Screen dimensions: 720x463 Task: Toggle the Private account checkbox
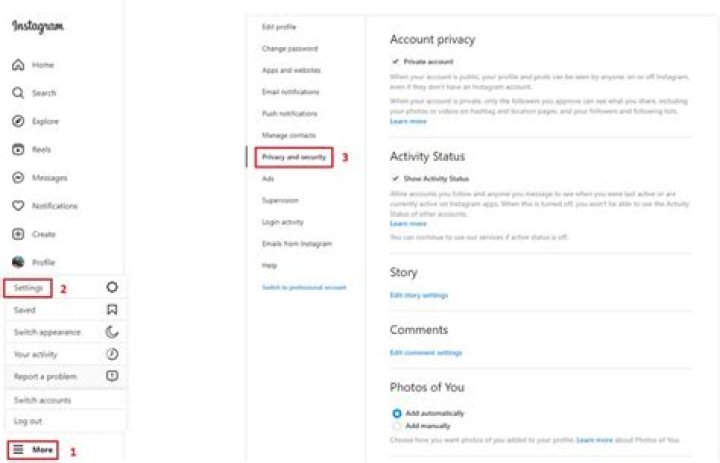tap(396, 61)
